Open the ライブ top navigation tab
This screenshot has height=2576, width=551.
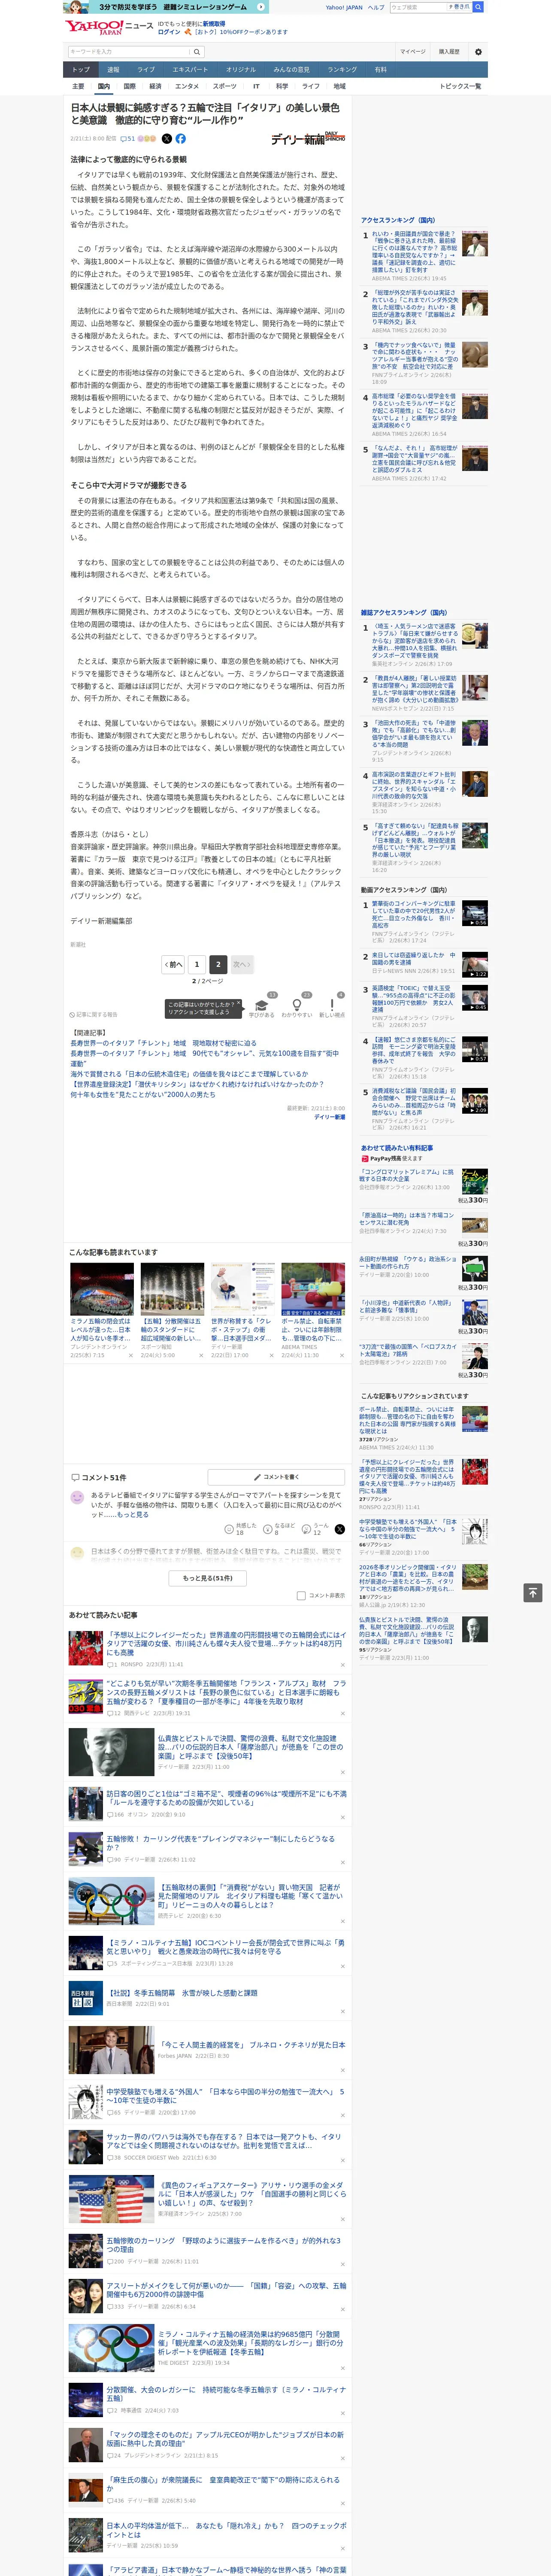[146, 70]
